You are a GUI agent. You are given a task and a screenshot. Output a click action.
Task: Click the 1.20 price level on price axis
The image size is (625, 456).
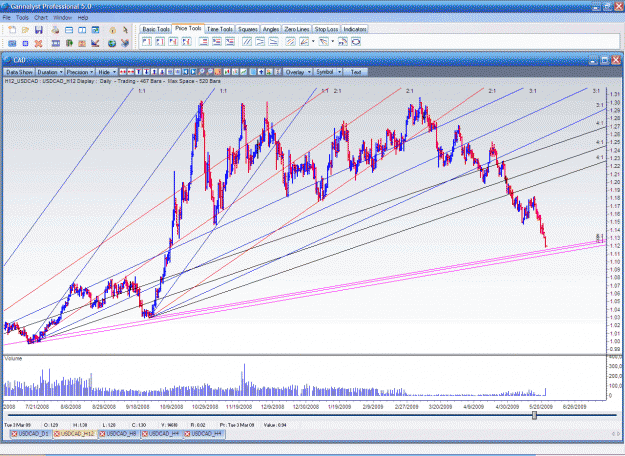pos(615,182)
